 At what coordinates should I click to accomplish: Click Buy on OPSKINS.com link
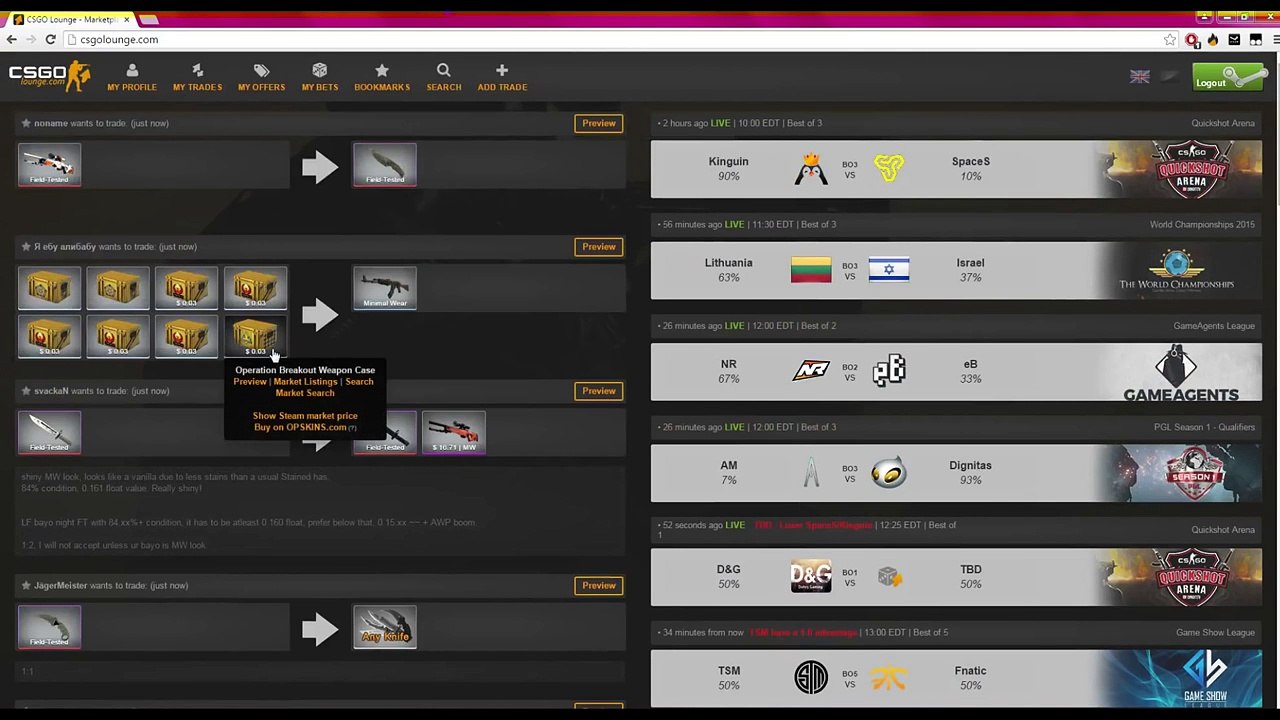(x=300, y=427)
